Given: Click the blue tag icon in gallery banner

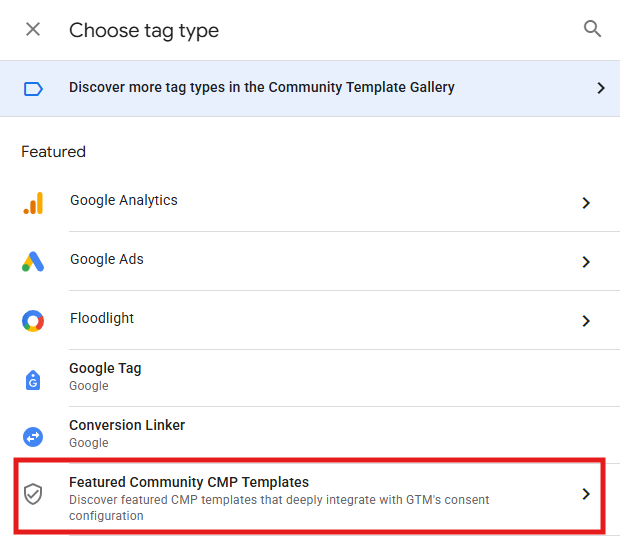Looking at the screenshot, I should [33, 89].
